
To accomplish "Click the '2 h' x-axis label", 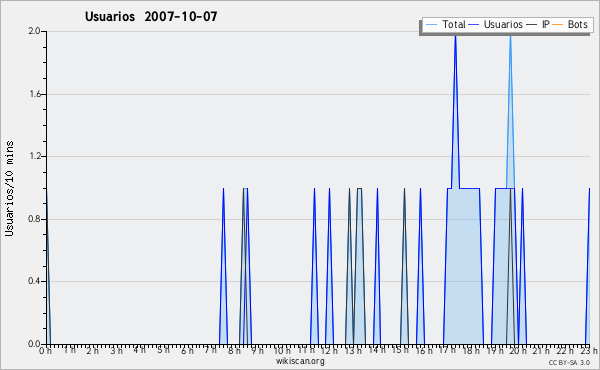I will click(x=93, y=350).
